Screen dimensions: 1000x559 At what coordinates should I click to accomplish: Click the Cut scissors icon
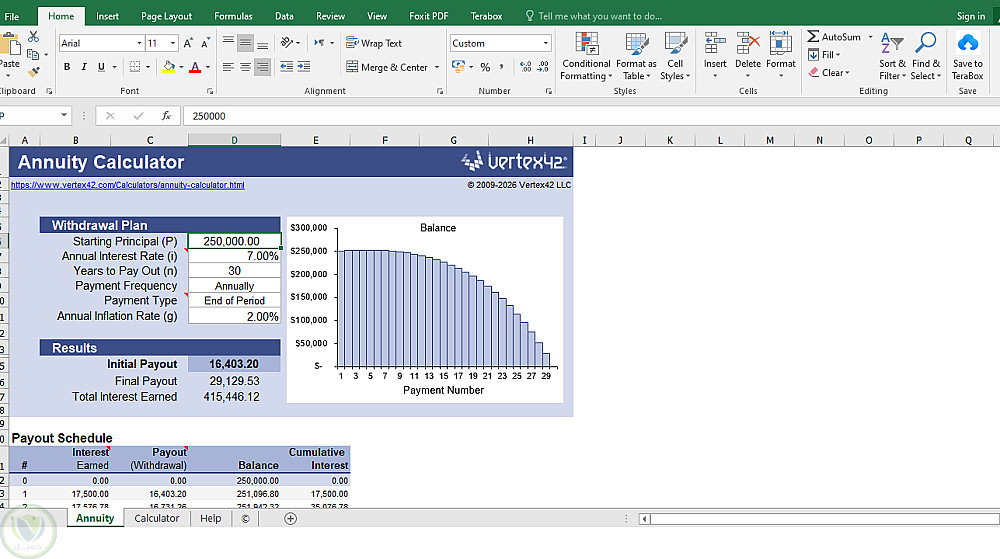click(34, 37)
